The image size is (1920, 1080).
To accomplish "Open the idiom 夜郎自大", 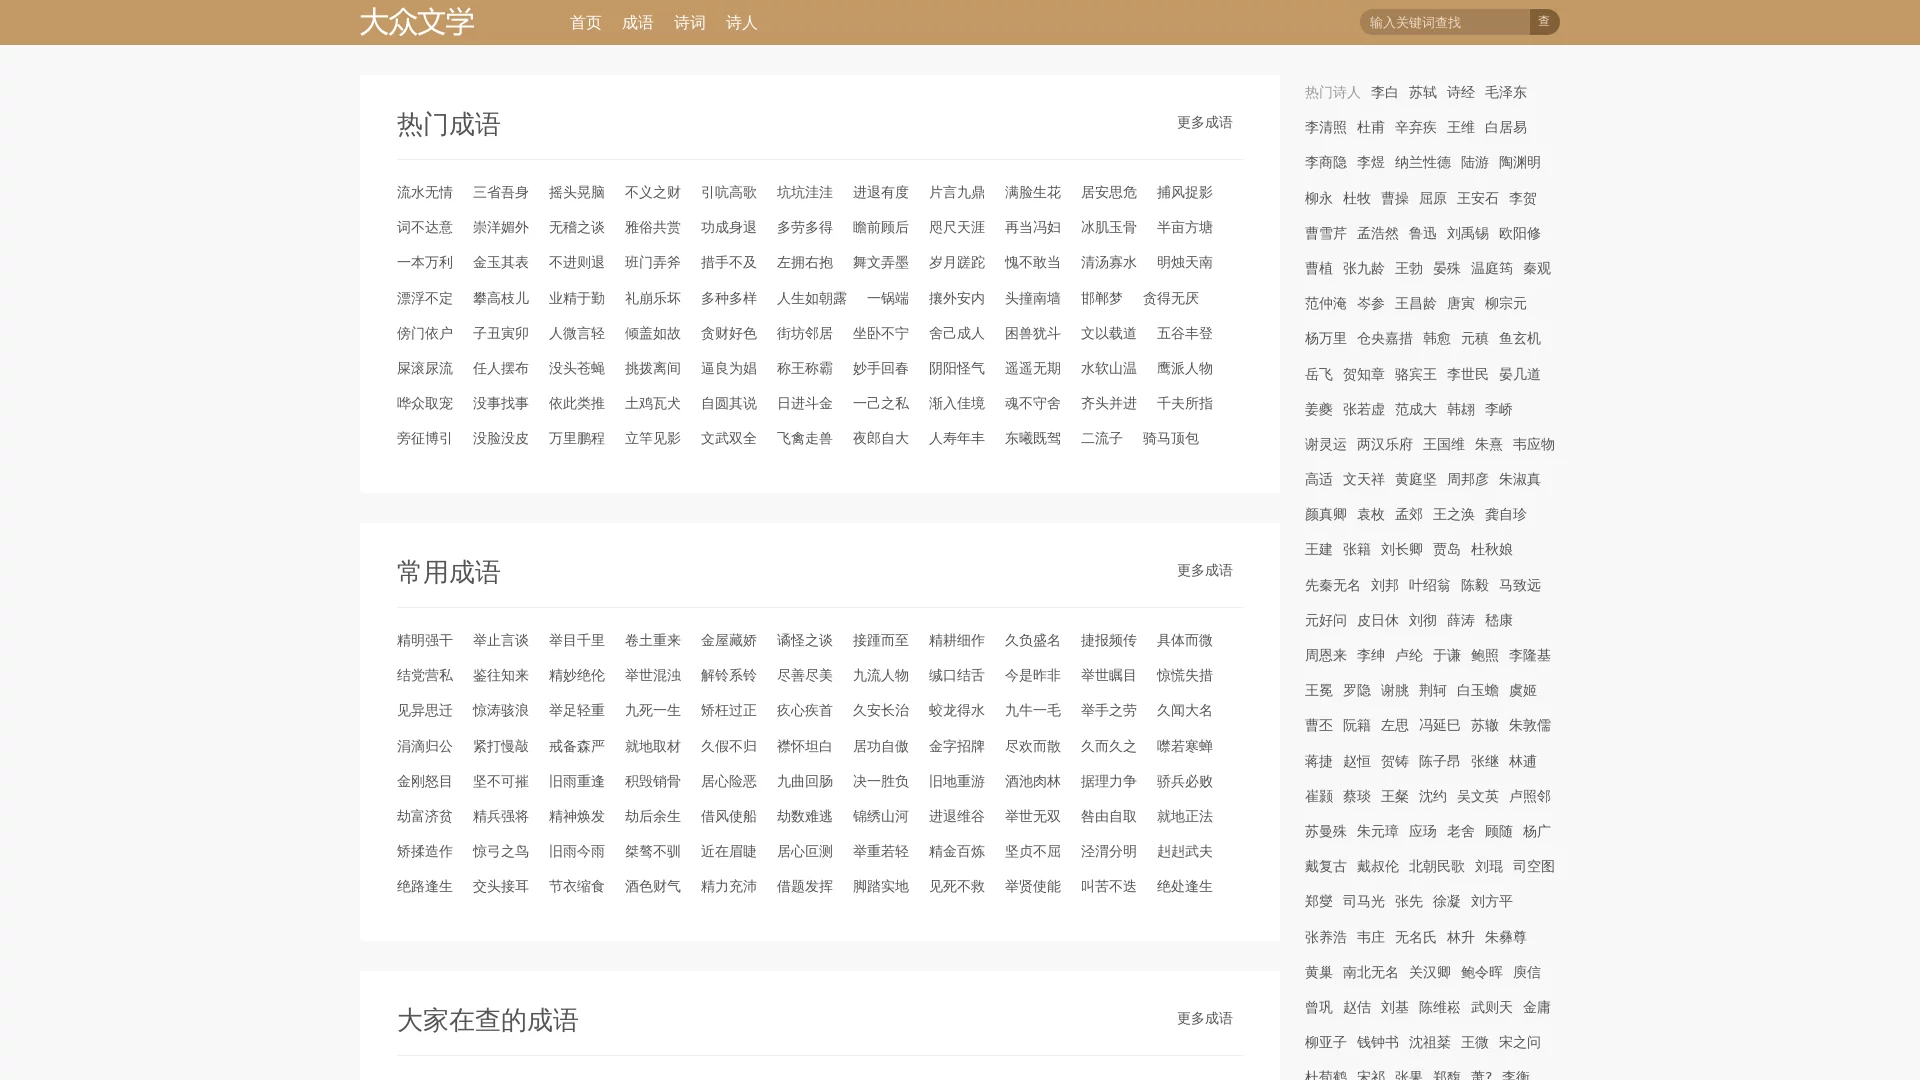I will pyautogui.click(x=880, y=438).
